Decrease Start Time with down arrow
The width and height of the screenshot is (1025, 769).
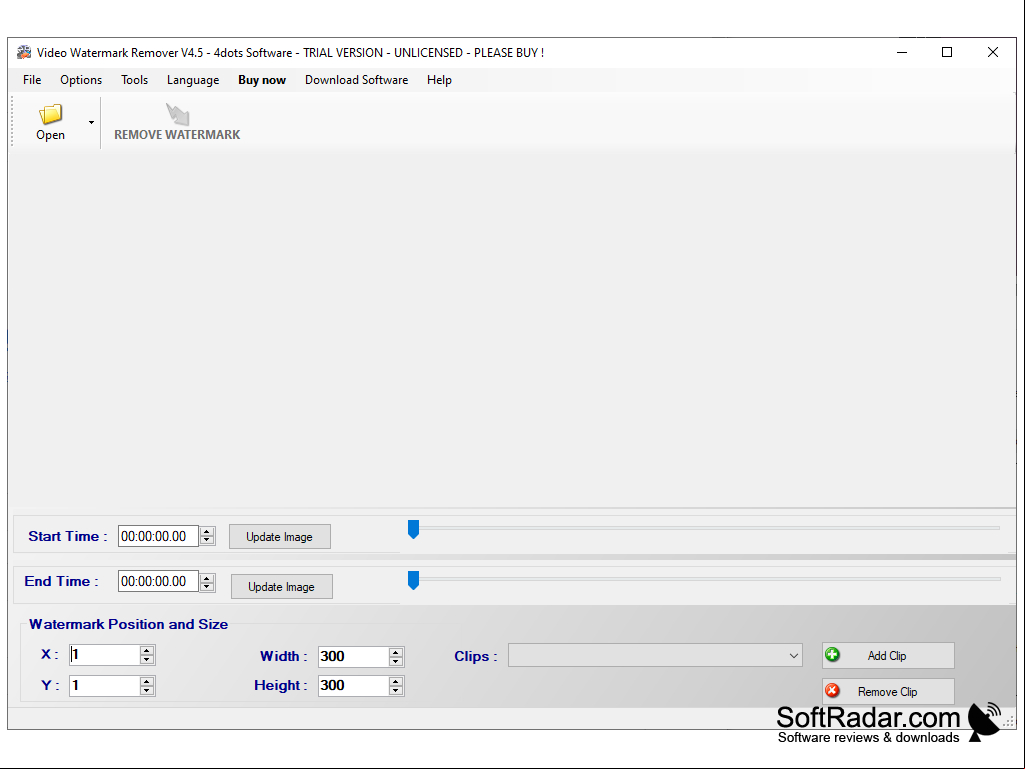tap(207, 541)
